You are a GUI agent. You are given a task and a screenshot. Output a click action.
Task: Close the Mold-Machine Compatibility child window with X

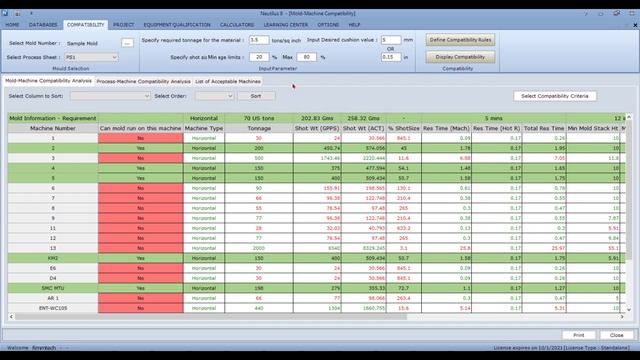(x=635, y=25)
